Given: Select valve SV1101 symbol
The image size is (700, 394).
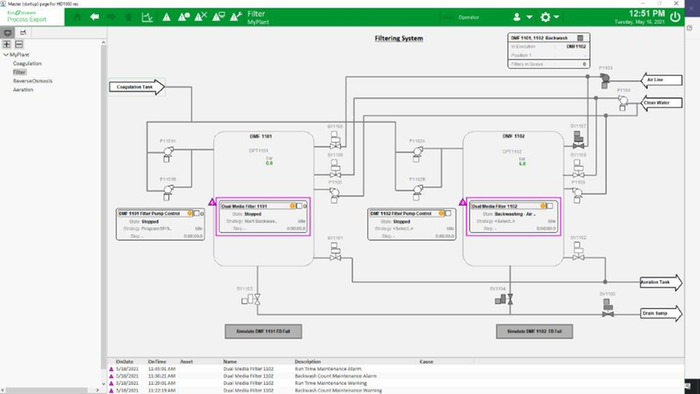Looking at the screenshot, I should pos(335,252).
